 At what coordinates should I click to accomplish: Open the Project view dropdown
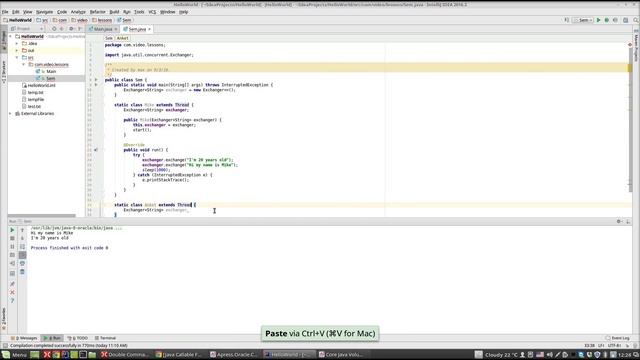tap(27, 29)
